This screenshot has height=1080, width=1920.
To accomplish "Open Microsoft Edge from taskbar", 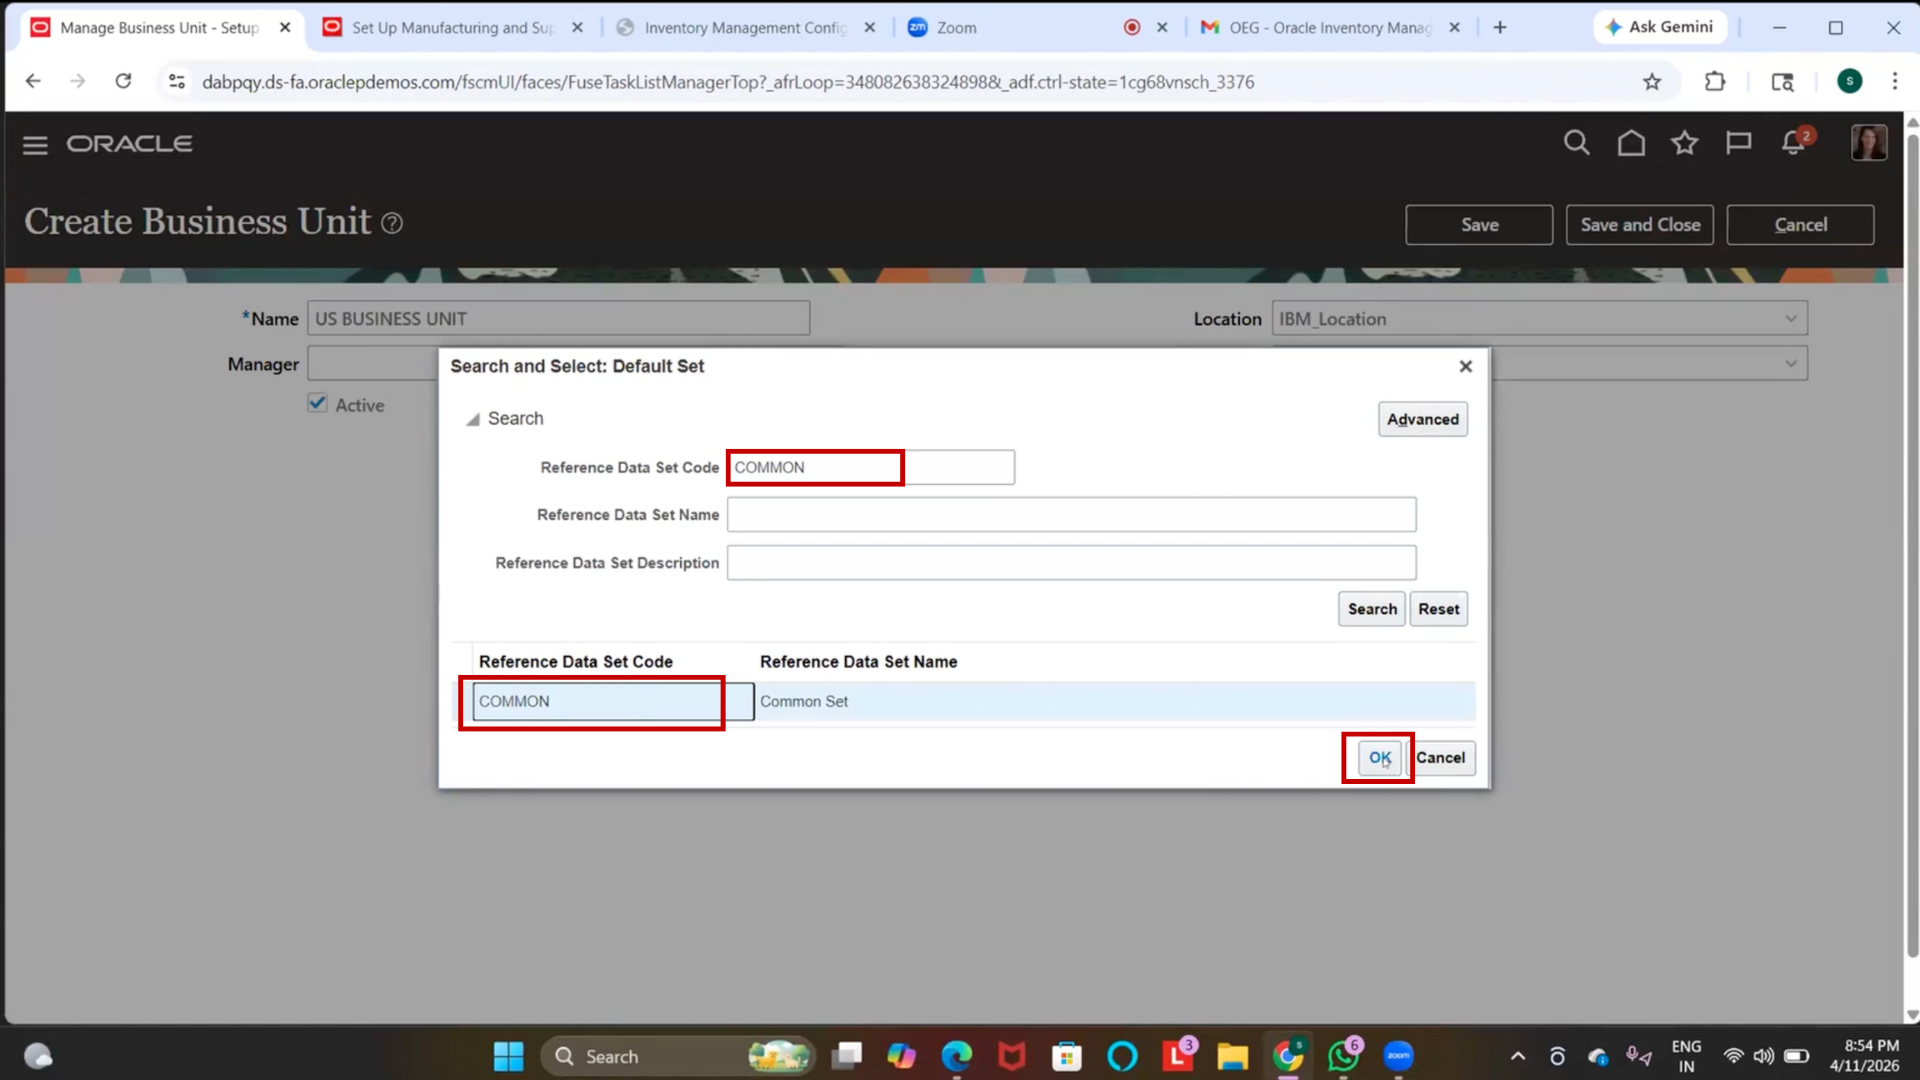I will [x=957, y=1056].
